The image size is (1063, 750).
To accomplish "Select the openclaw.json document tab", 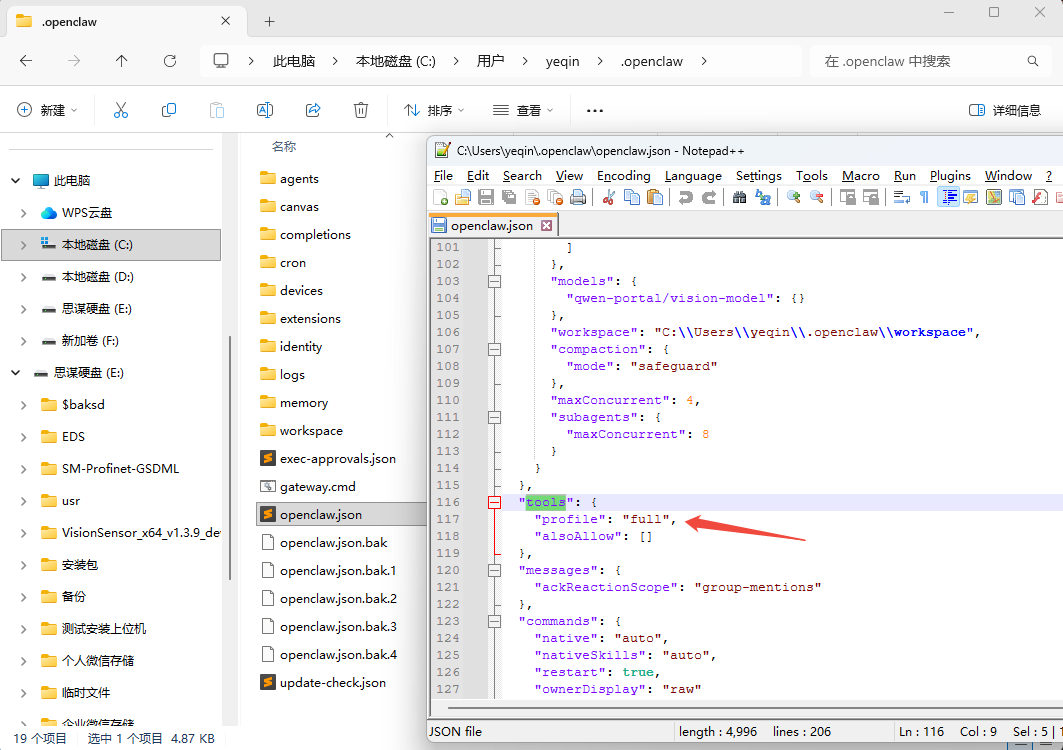I will [492, 226].
